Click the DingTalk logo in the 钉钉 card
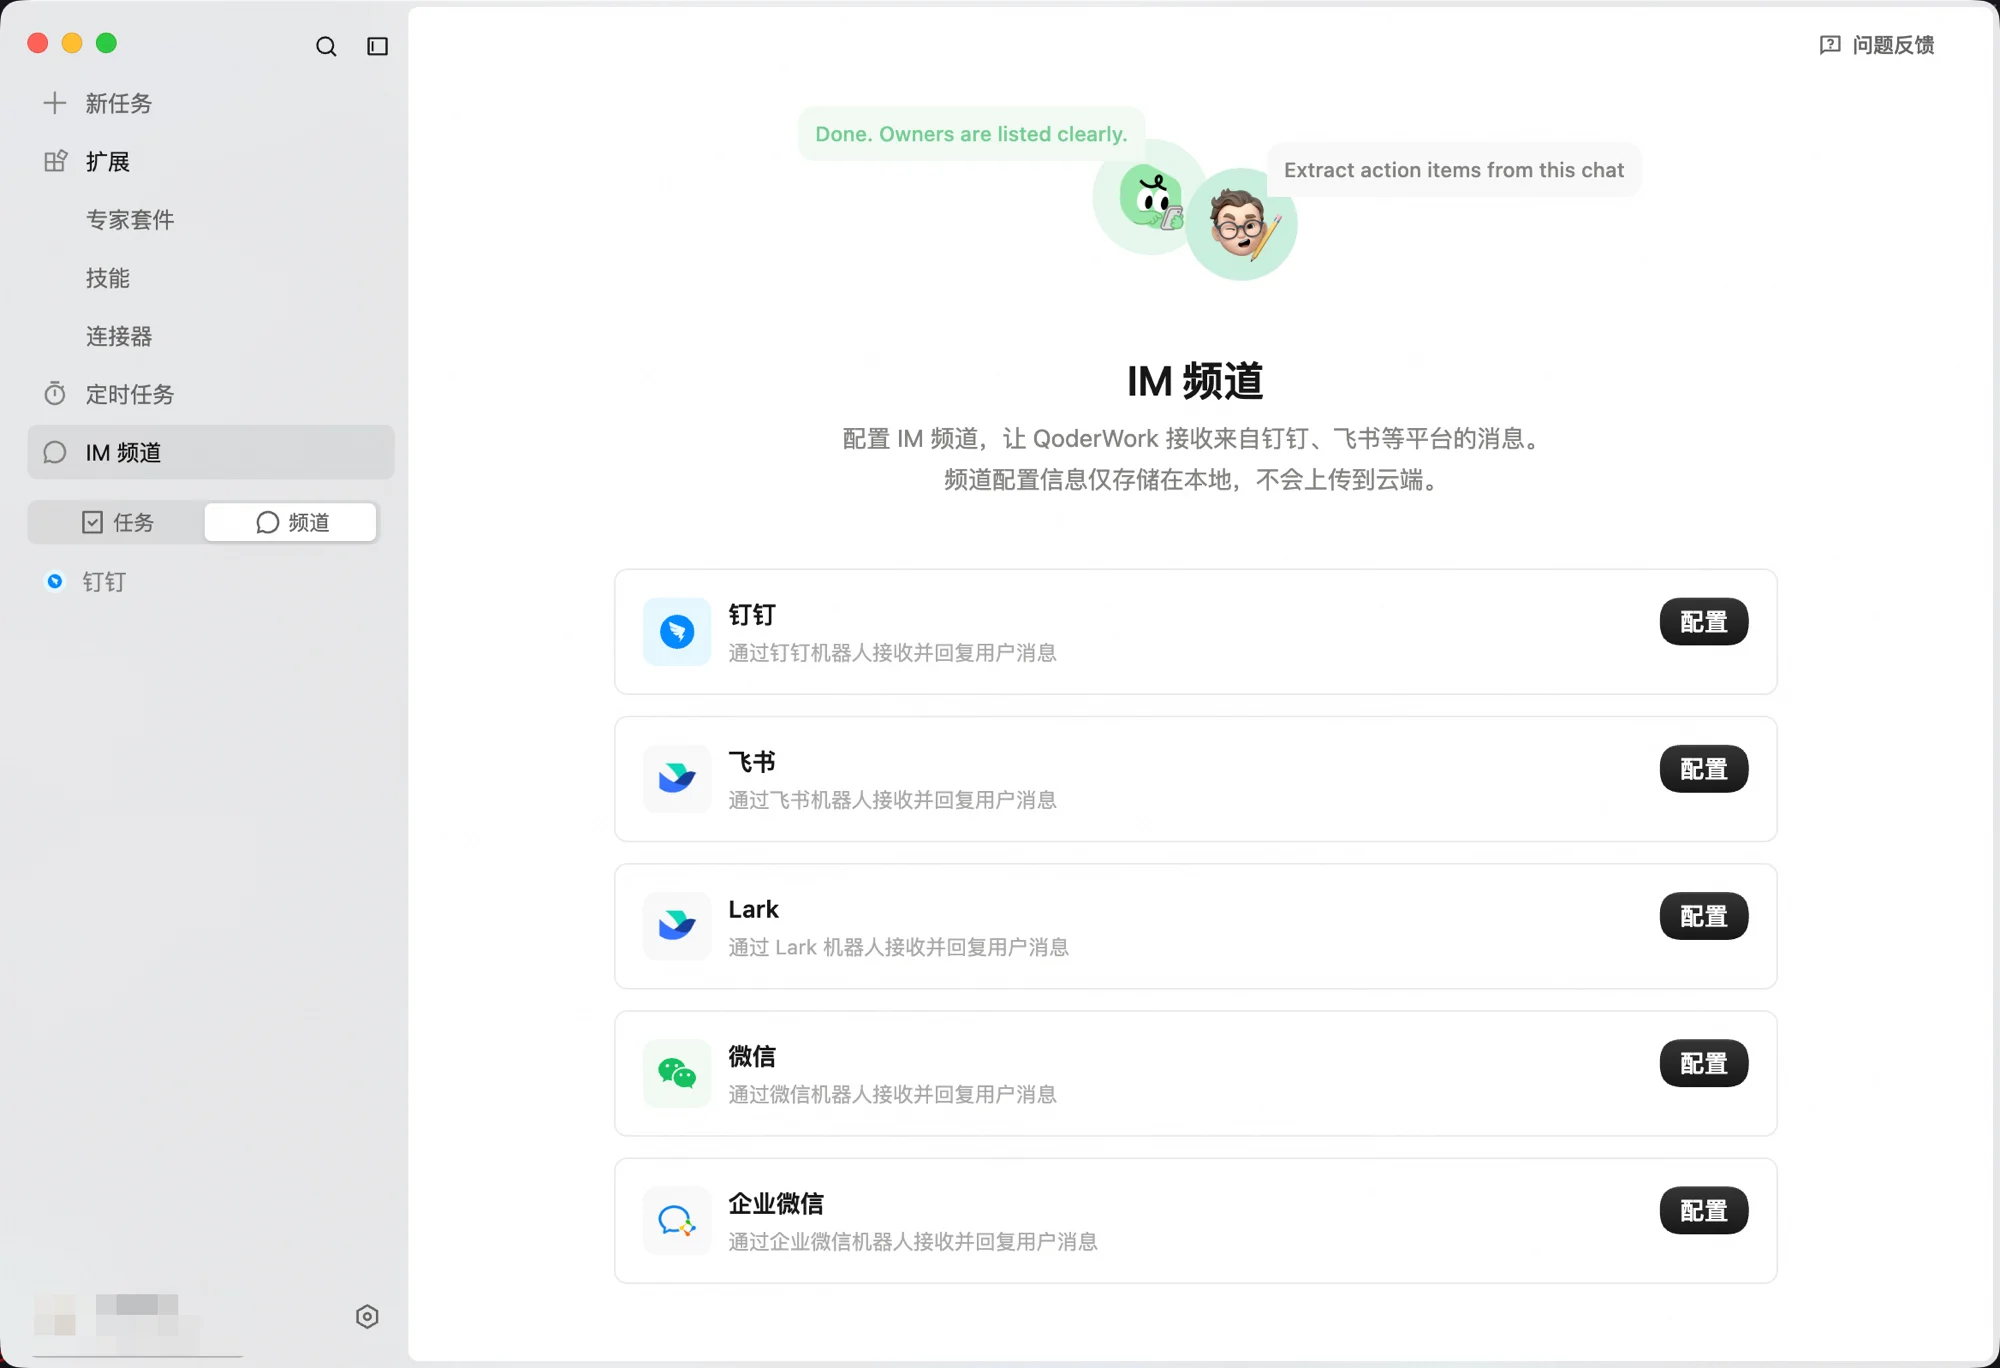Image resolution: width=2000 pixels, height=1368 pixels. pyautogui.click(x=677, y=632)
